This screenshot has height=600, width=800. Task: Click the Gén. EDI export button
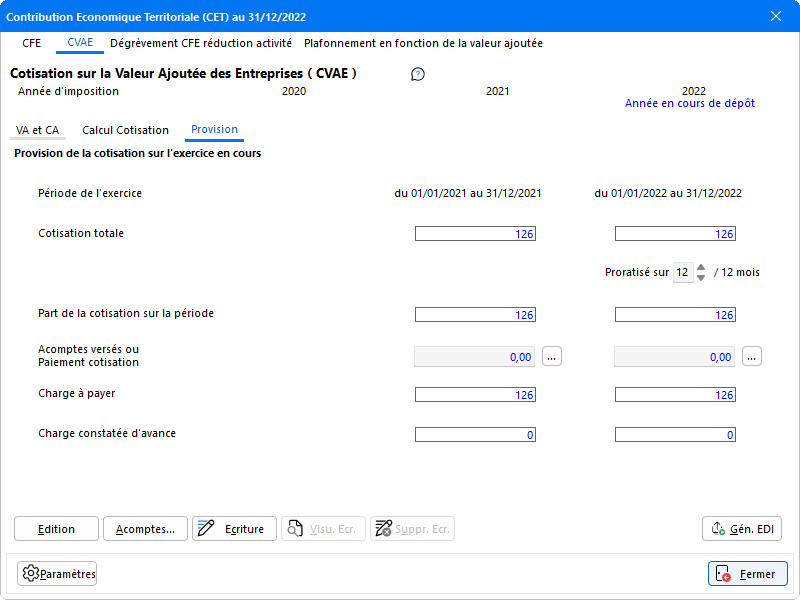tap(742, 529)
